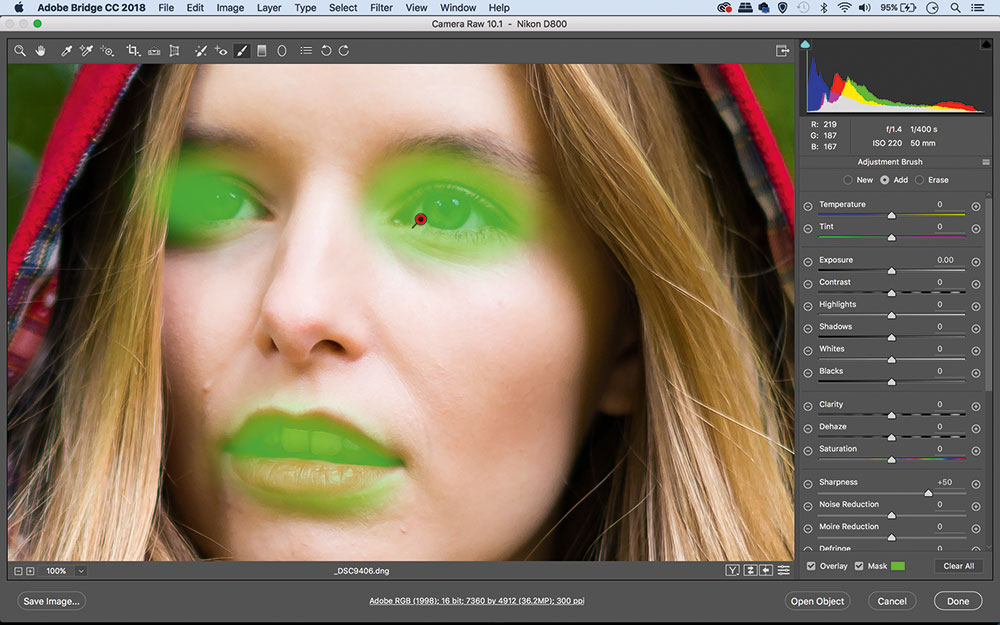Click the Bluetooth menu bar icon
Image resolution: width=1000 pixels, height=625 pixels.
823,8
